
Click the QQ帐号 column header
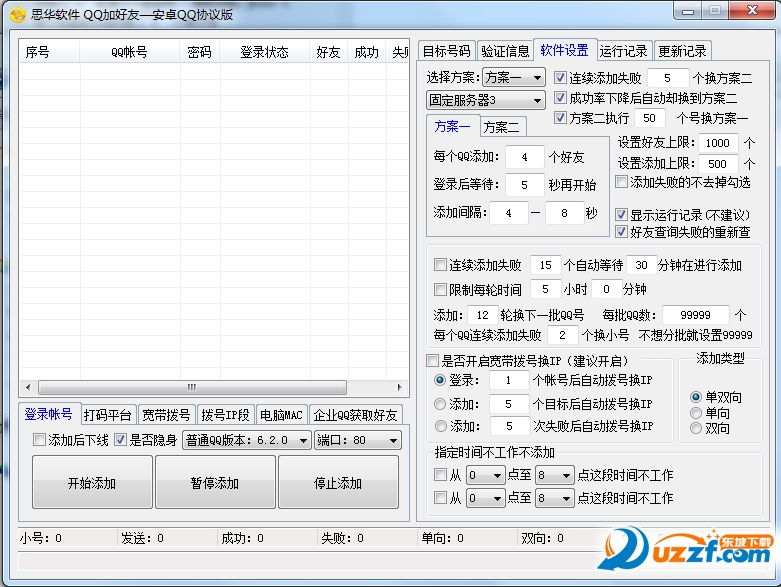(x=130, y=52)
